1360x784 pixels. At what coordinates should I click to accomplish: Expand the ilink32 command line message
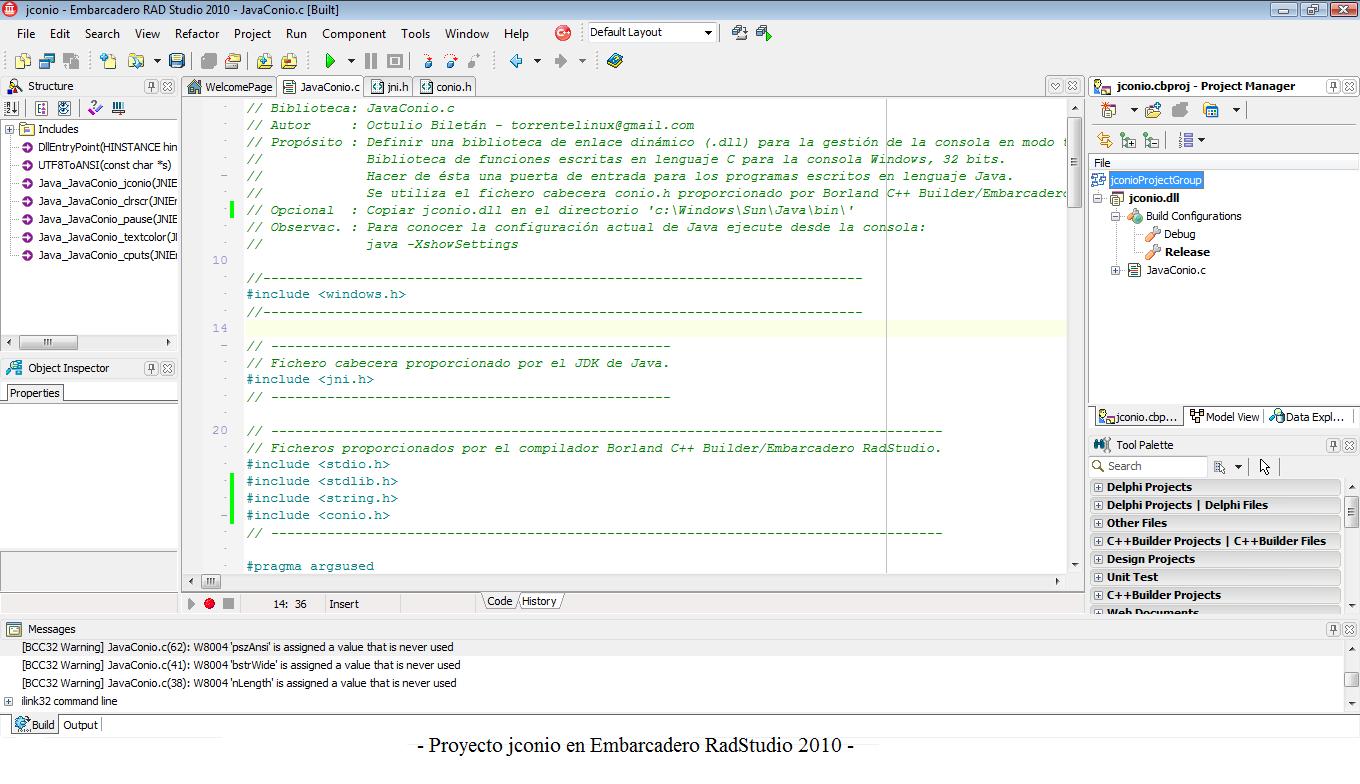[9, 701]
